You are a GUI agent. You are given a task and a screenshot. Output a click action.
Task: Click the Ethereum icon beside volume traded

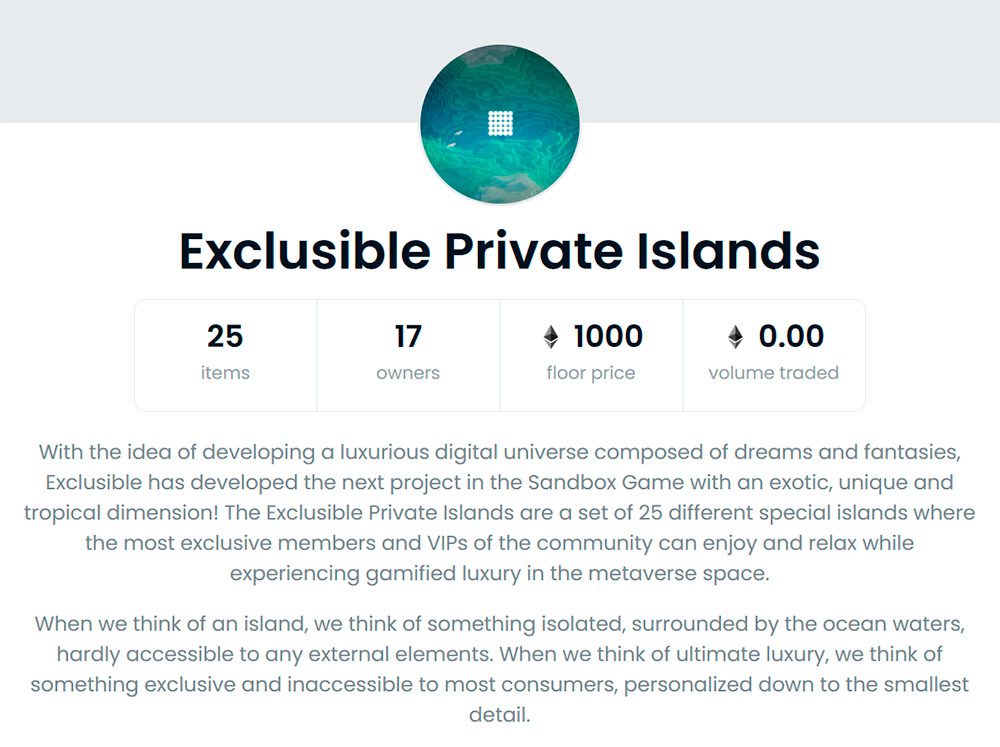tap(735, 337)
